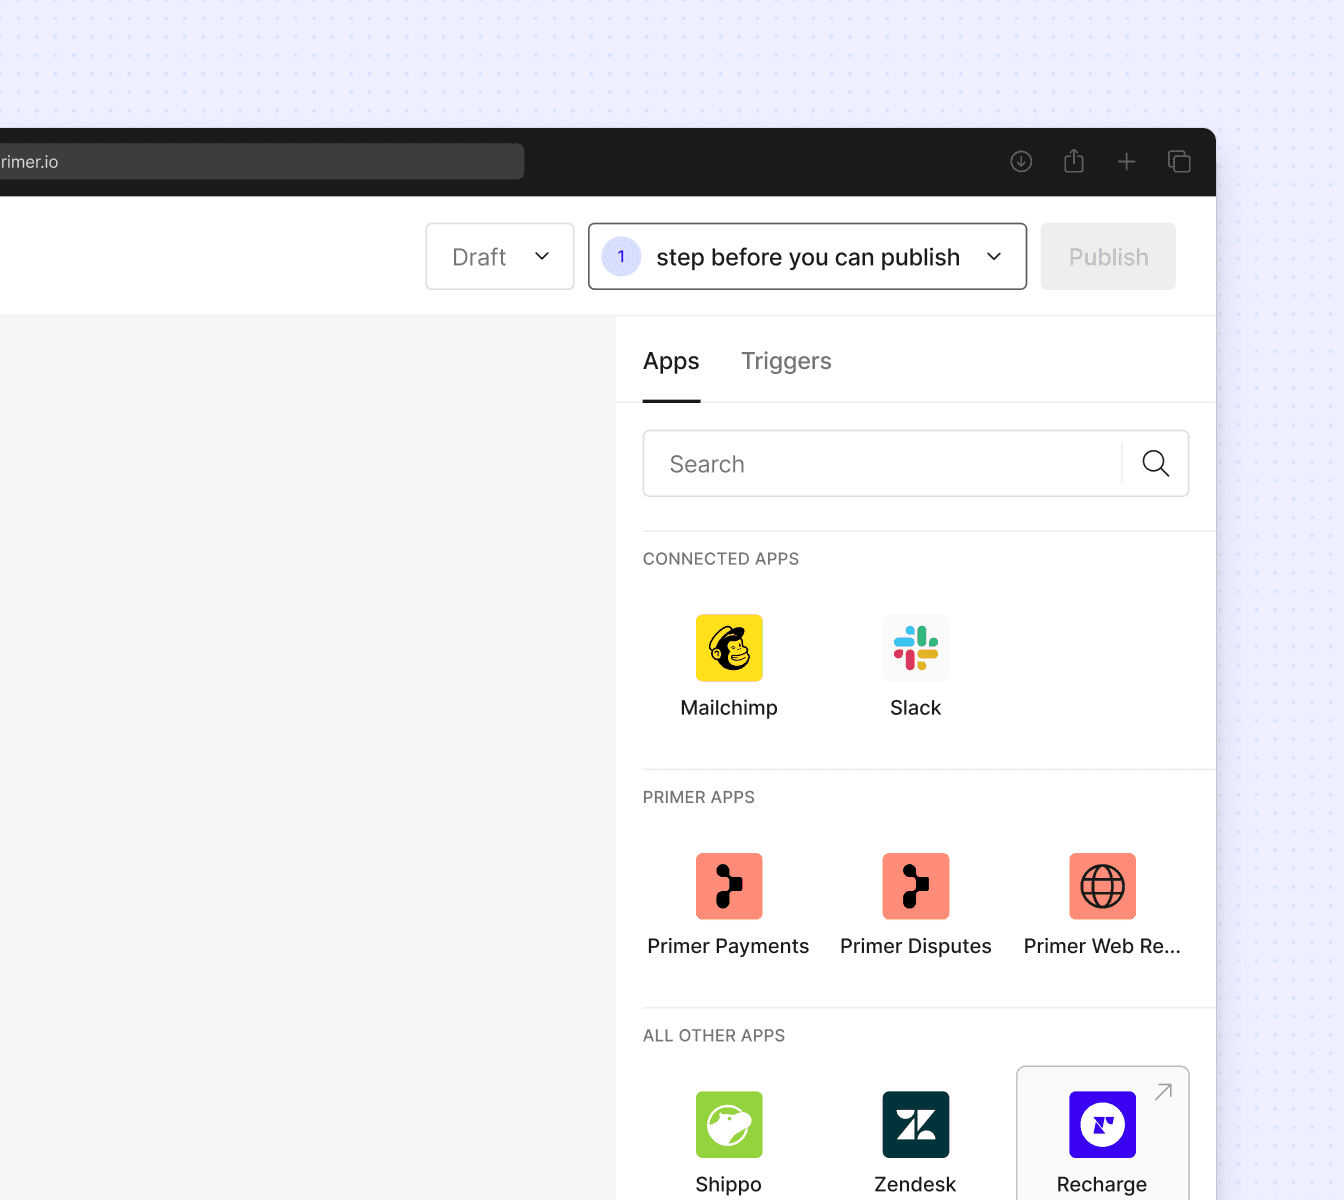Click the Mailchimp label
The height and width of the screenshot is (1200, 1344).
click(x=729, y=708)
